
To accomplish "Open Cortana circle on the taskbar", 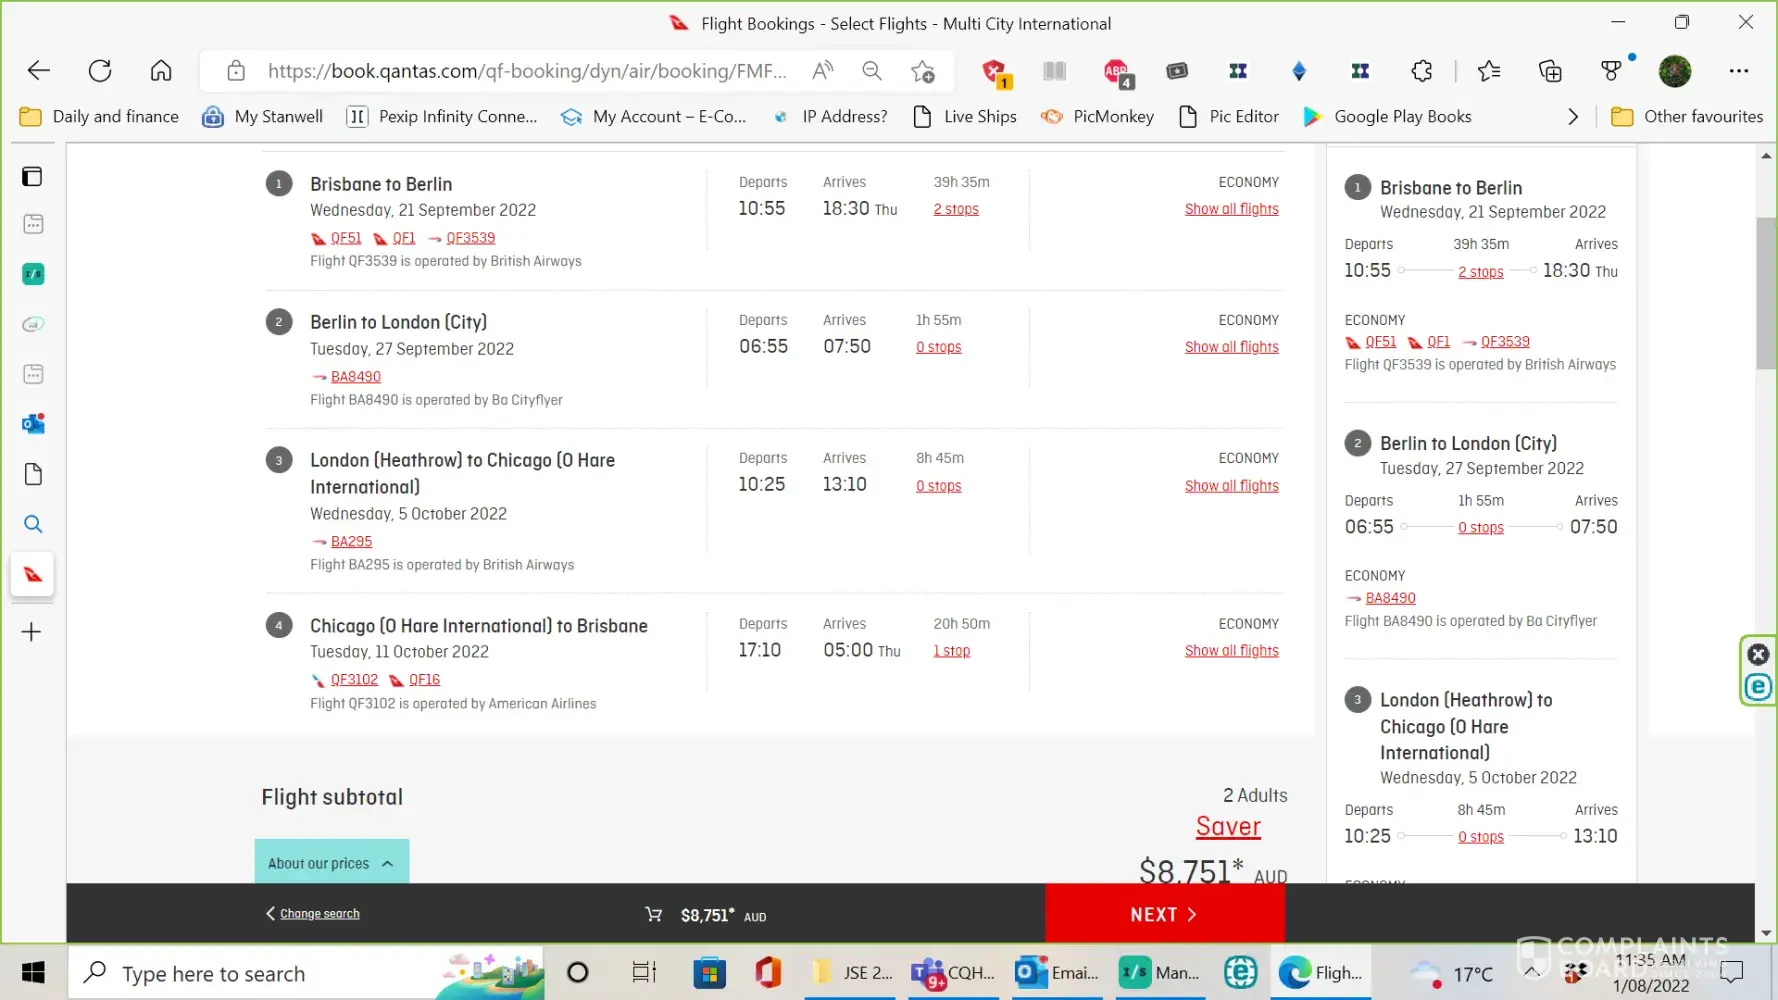I will [x=578, y=973].
